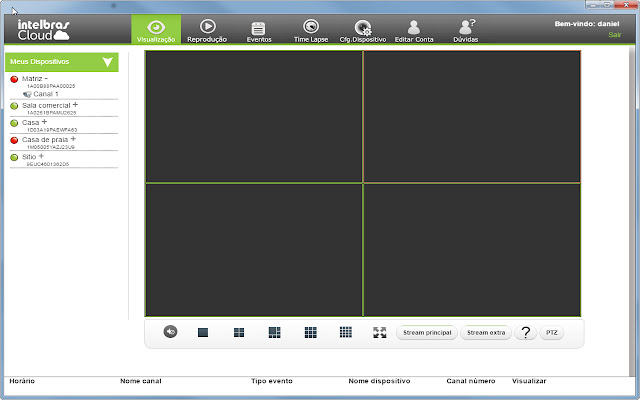Click the Stream principal button
Viewport: 640px width, 400px height.
[x=426, y=332]
